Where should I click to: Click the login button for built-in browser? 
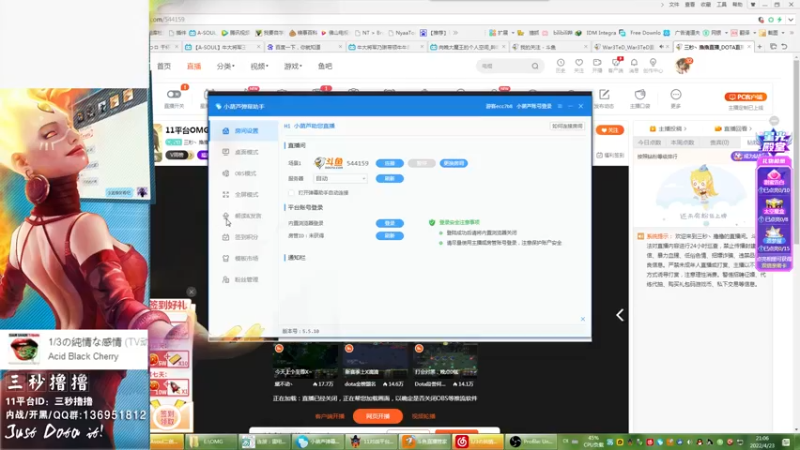coord(390,223)
